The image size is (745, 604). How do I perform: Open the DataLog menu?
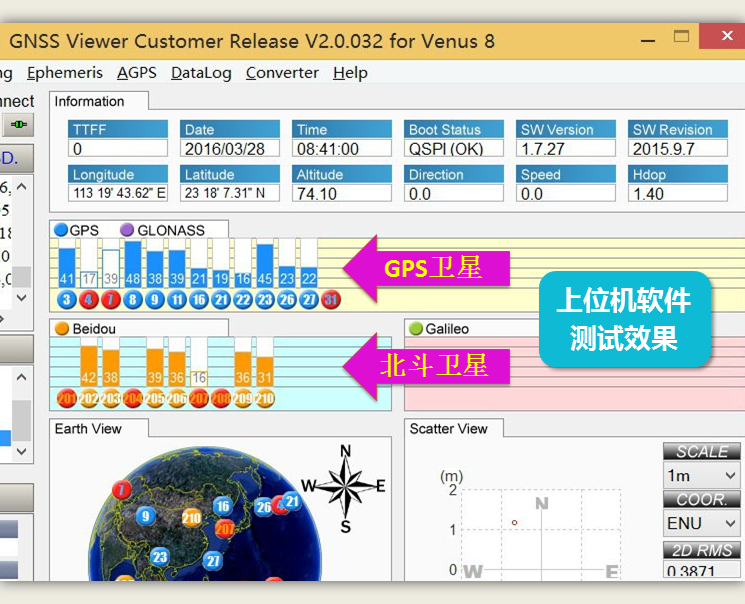click(201, 73)
